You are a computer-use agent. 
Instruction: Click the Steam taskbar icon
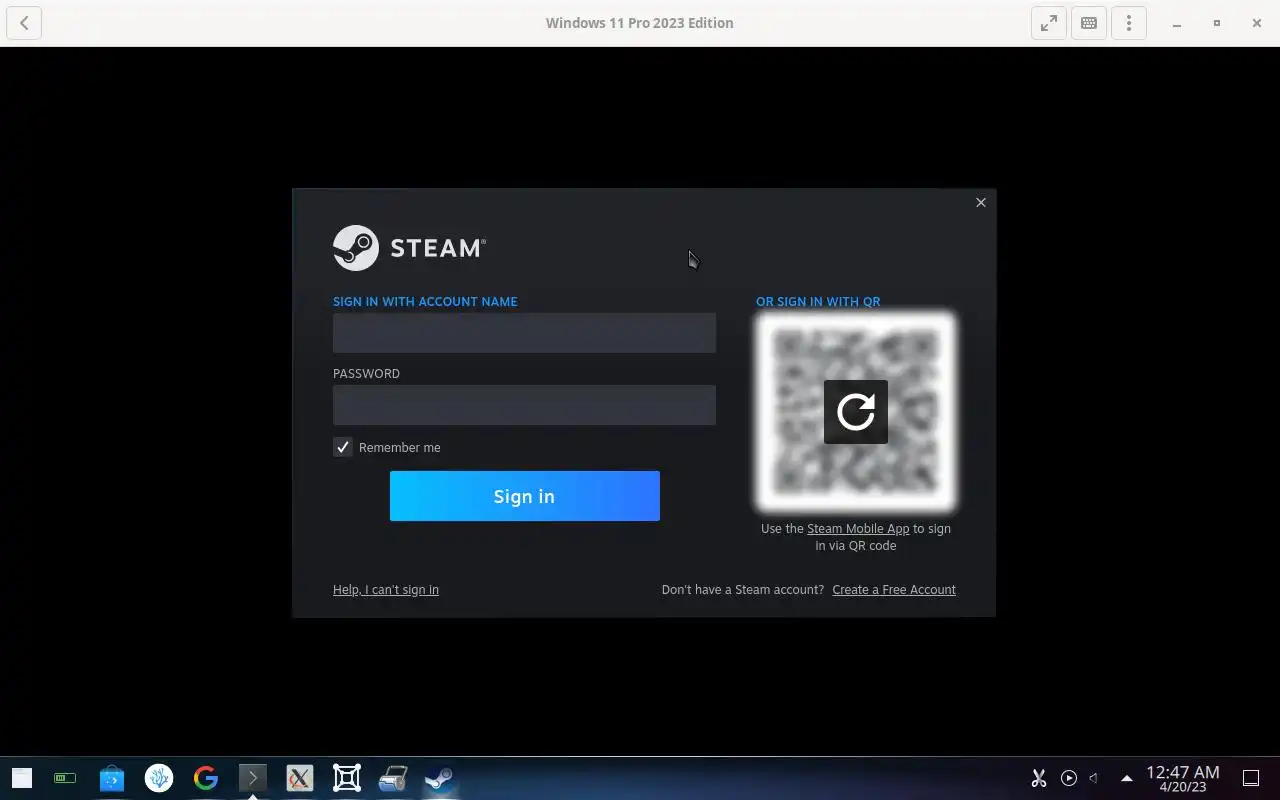click(440, 778)
